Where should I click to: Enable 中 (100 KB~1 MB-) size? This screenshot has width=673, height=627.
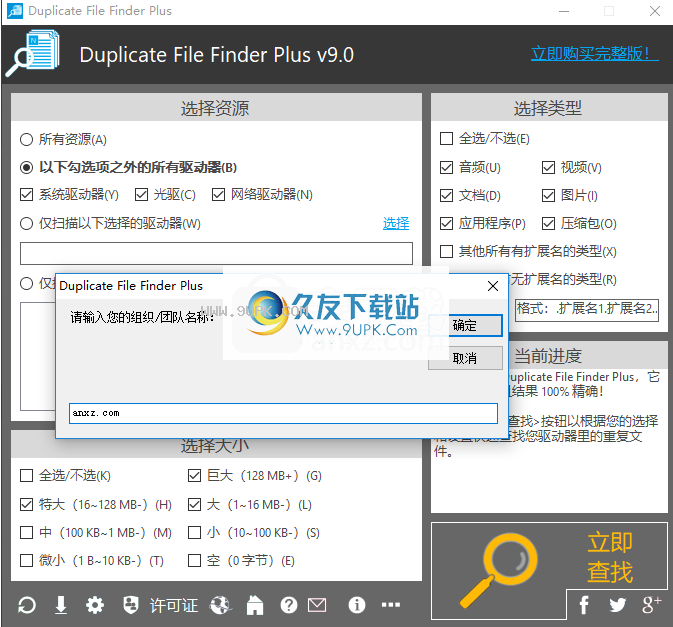(x=27, y=533)
